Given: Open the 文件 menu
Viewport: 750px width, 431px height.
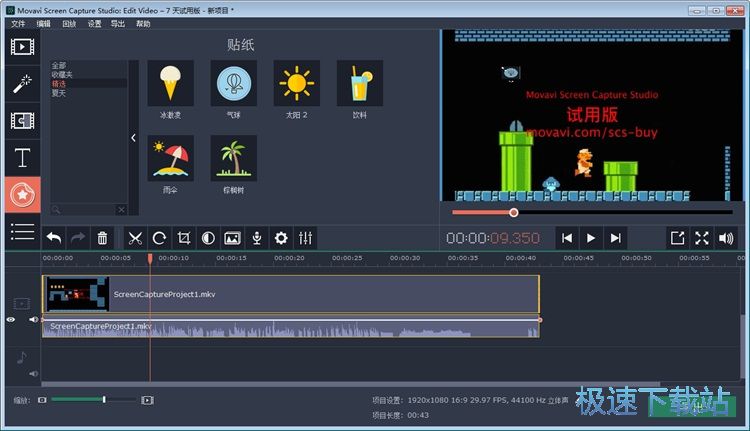Looking at the screenshot, I should click(18, 23).
